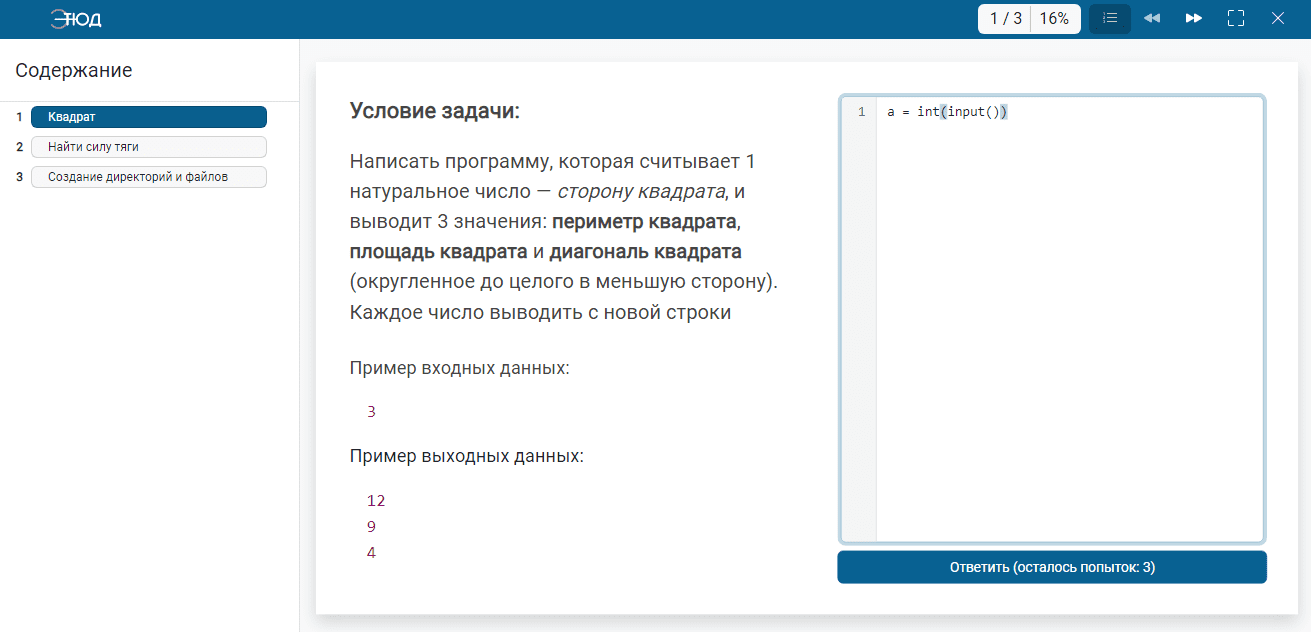
Task: Go to previous task with rewind icon
Action: pos(1152,18)
